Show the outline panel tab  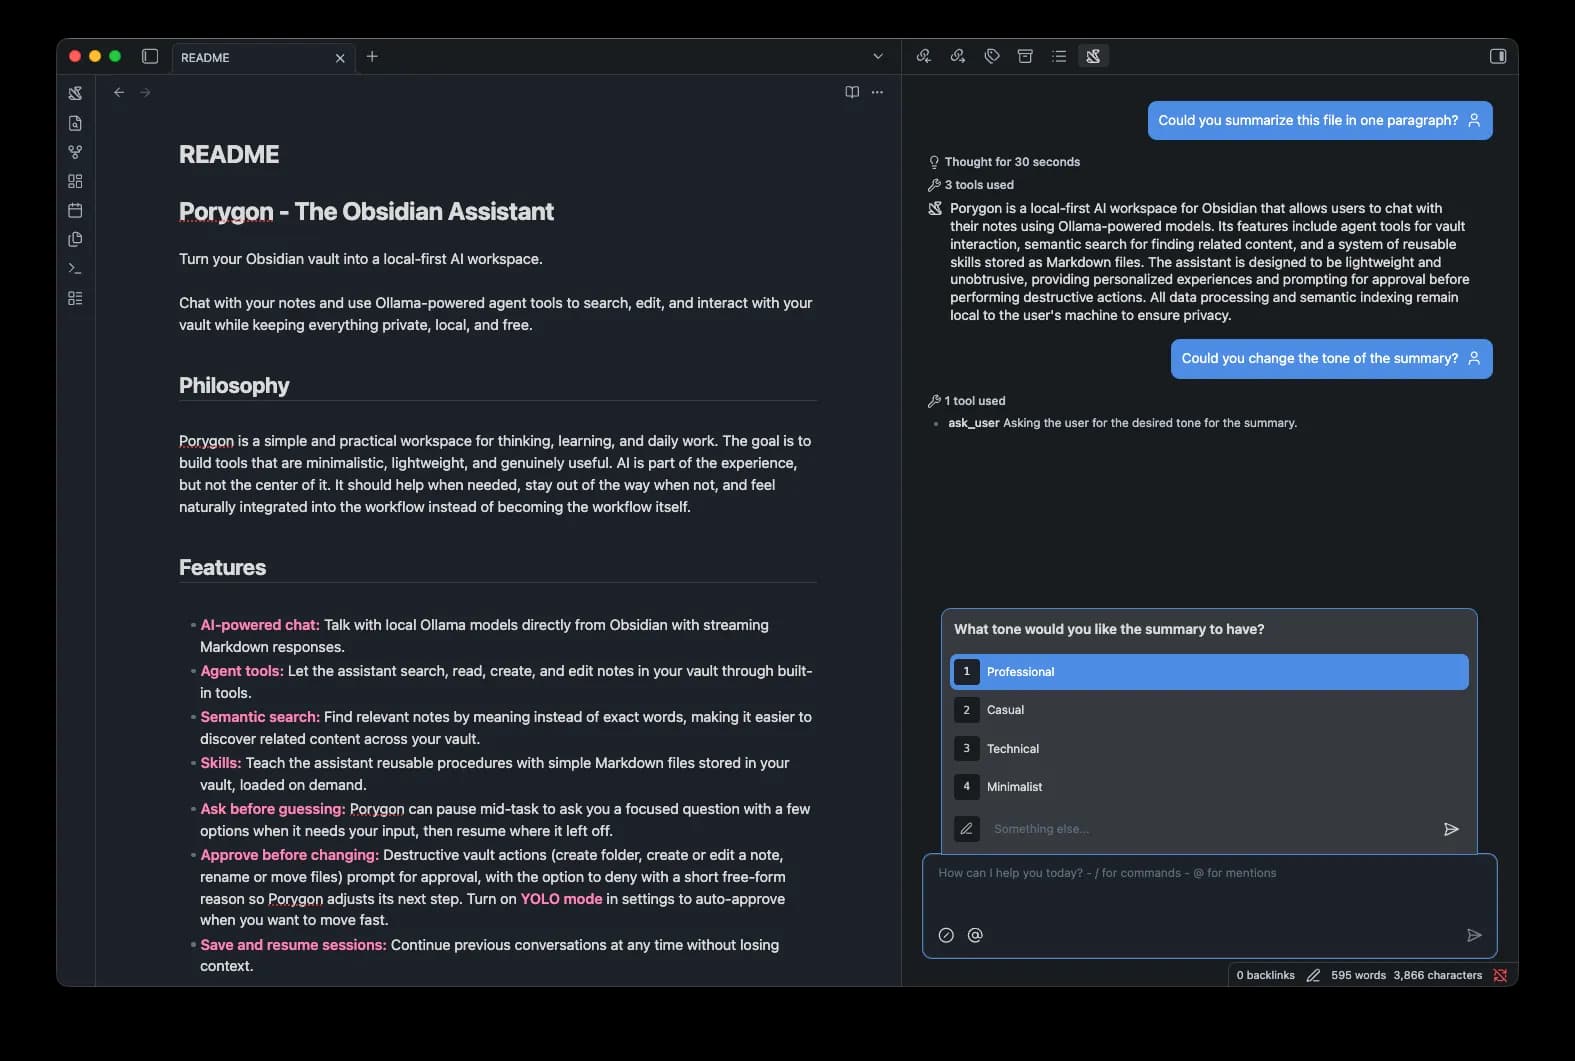point(1059,56)
